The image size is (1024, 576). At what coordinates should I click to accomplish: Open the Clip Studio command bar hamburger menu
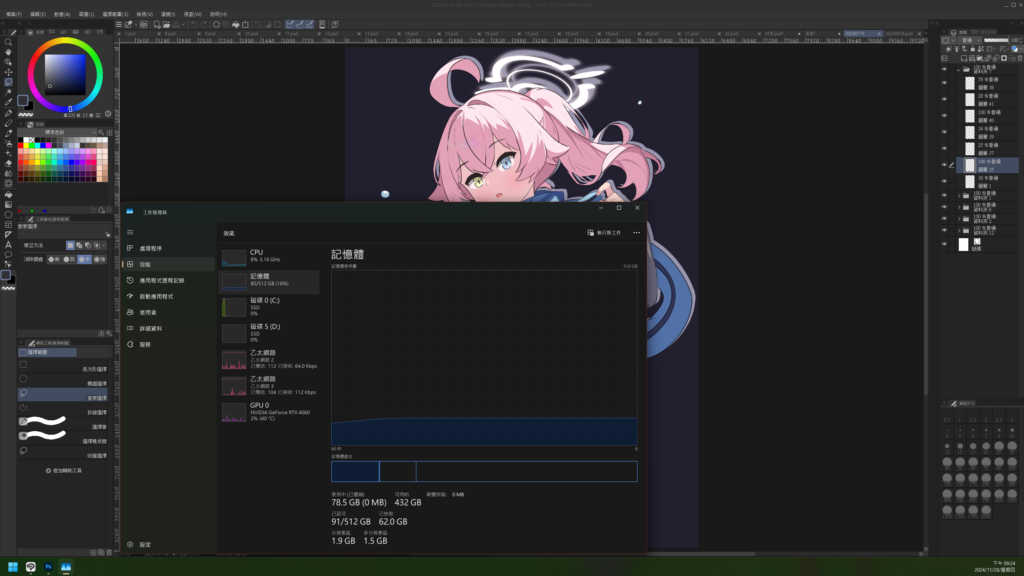click(119, 25)
